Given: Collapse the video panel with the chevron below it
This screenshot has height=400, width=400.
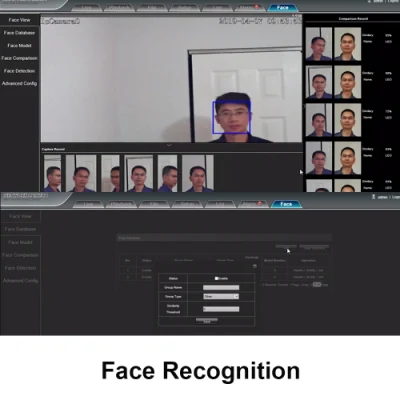Looking at the screenshot, I should [x=169, y=145].
